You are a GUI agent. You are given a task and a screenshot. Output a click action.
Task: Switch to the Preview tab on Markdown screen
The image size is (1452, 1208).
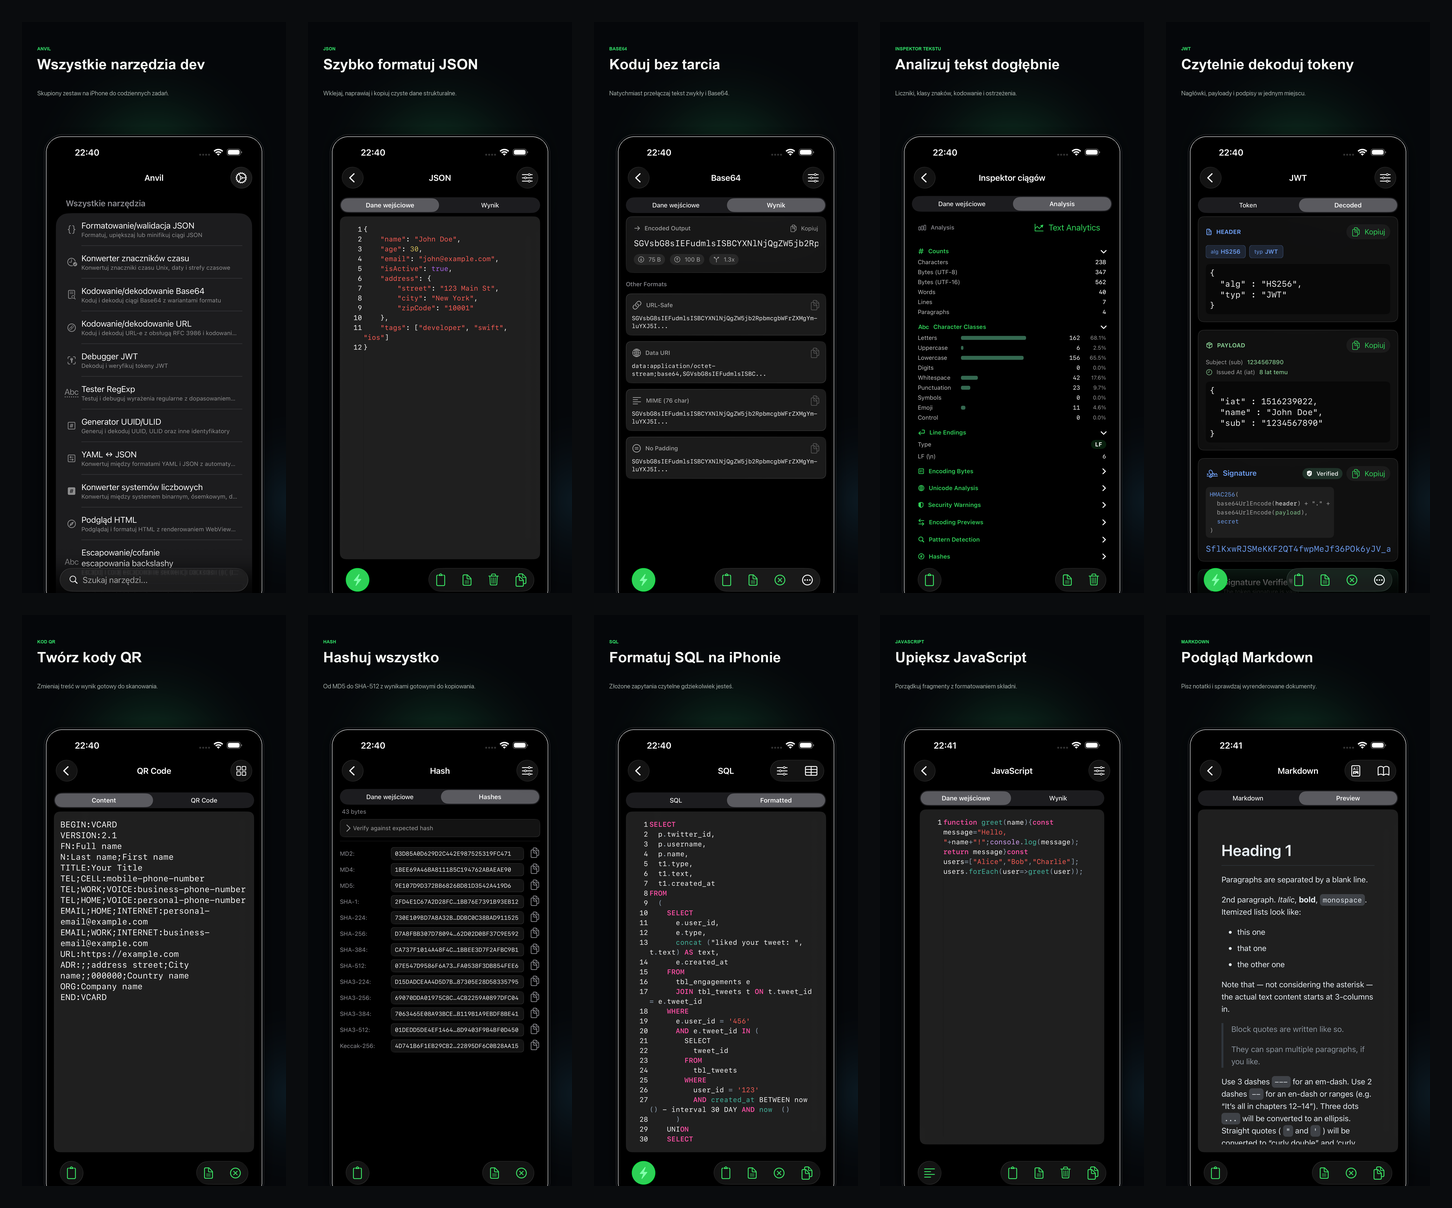[1348, 798]
